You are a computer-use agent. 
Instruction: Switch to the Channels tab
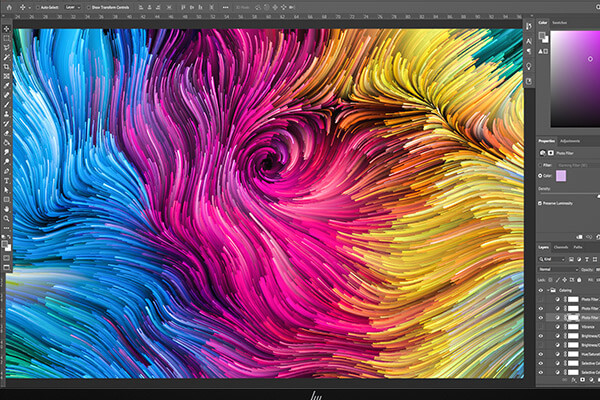pyautogui.click(x=561, y=247)
